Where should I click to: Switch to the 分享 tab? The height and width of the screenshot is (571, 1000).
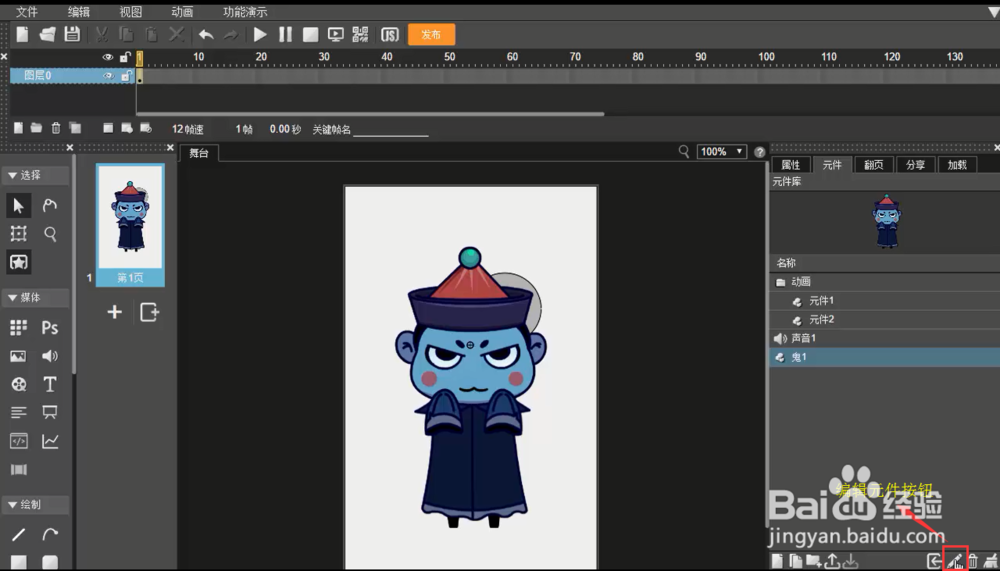(915, 165)
